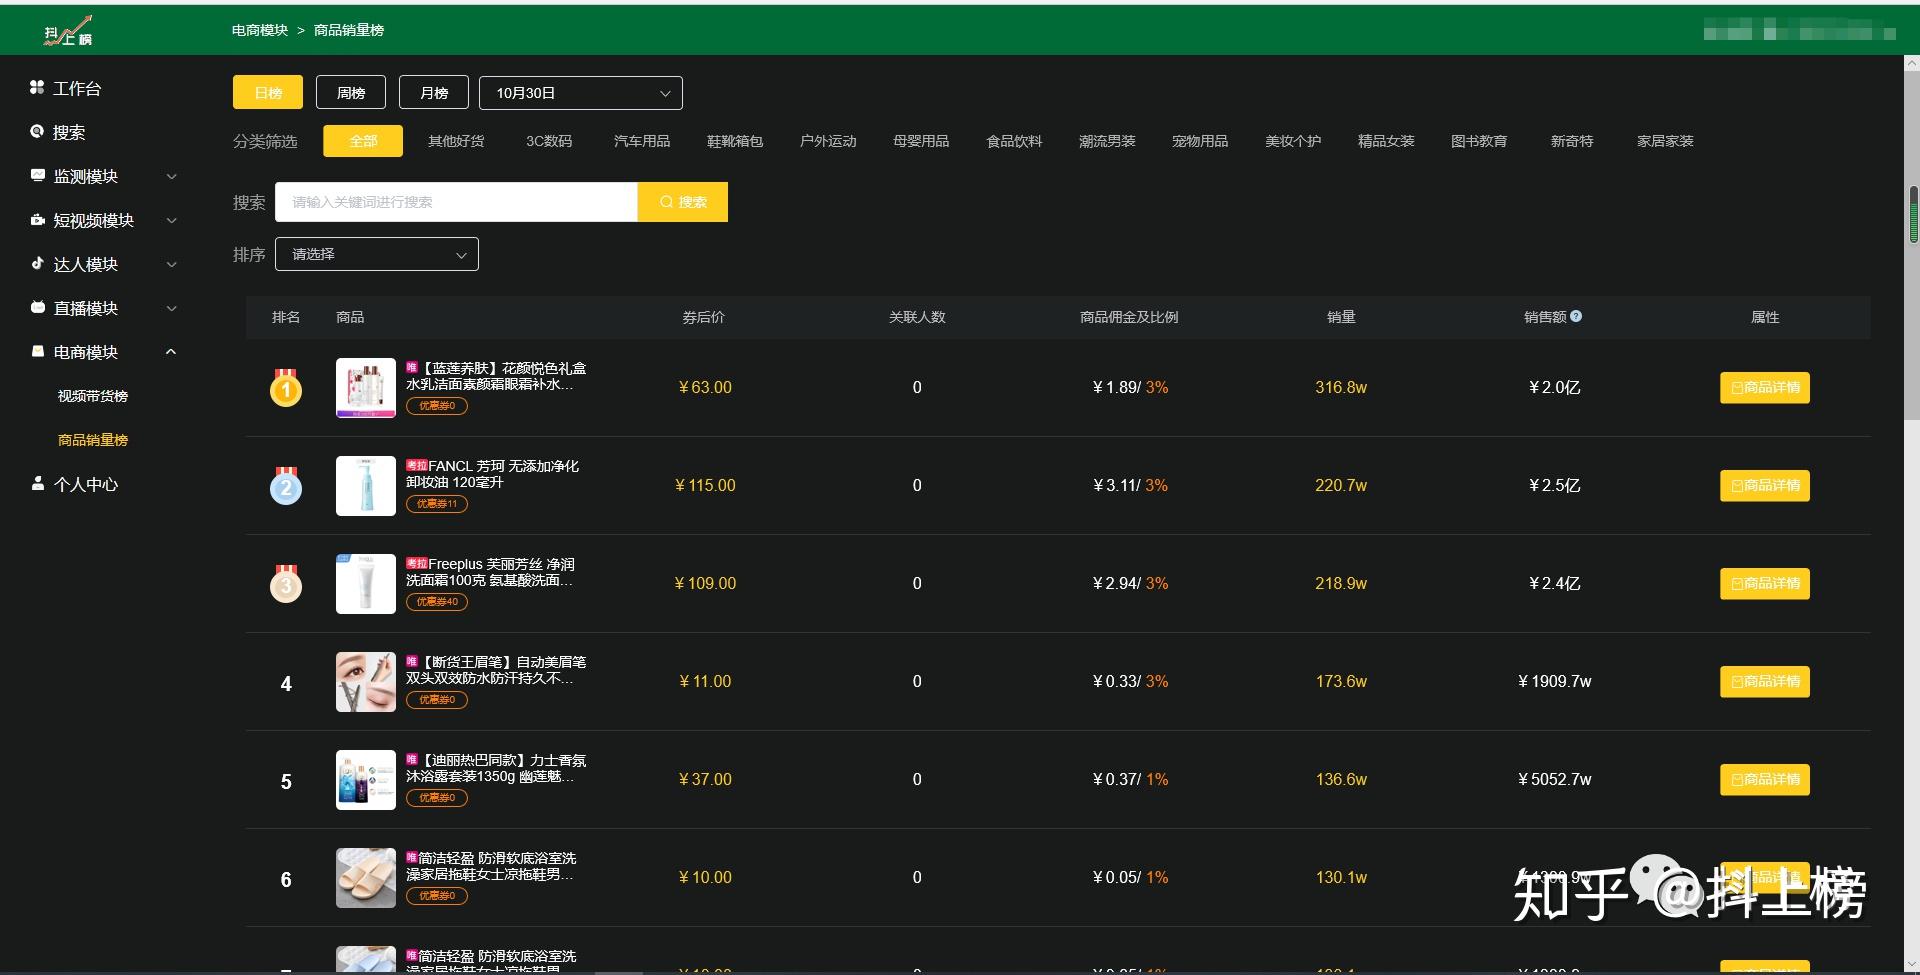Screen dimensions: 1920x975
Task: Click the 抖上榜 logo icon
Action: point(68,31)
